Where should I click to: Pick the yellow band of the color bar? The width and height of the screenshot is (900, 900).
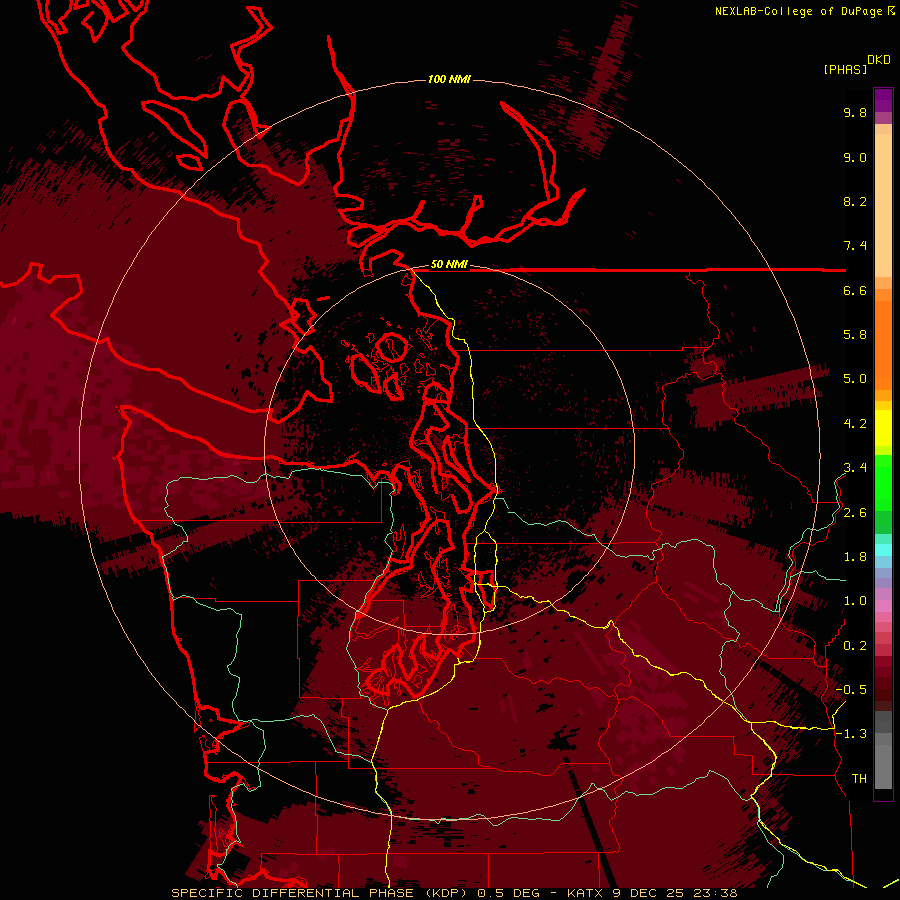pos(883,428)
